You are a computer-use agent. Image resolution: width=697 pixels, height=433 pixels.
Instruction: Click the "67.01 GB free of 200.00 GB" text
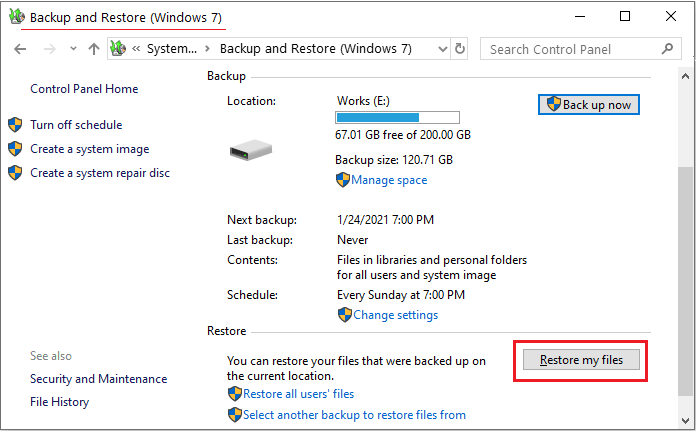click(403, 135)
